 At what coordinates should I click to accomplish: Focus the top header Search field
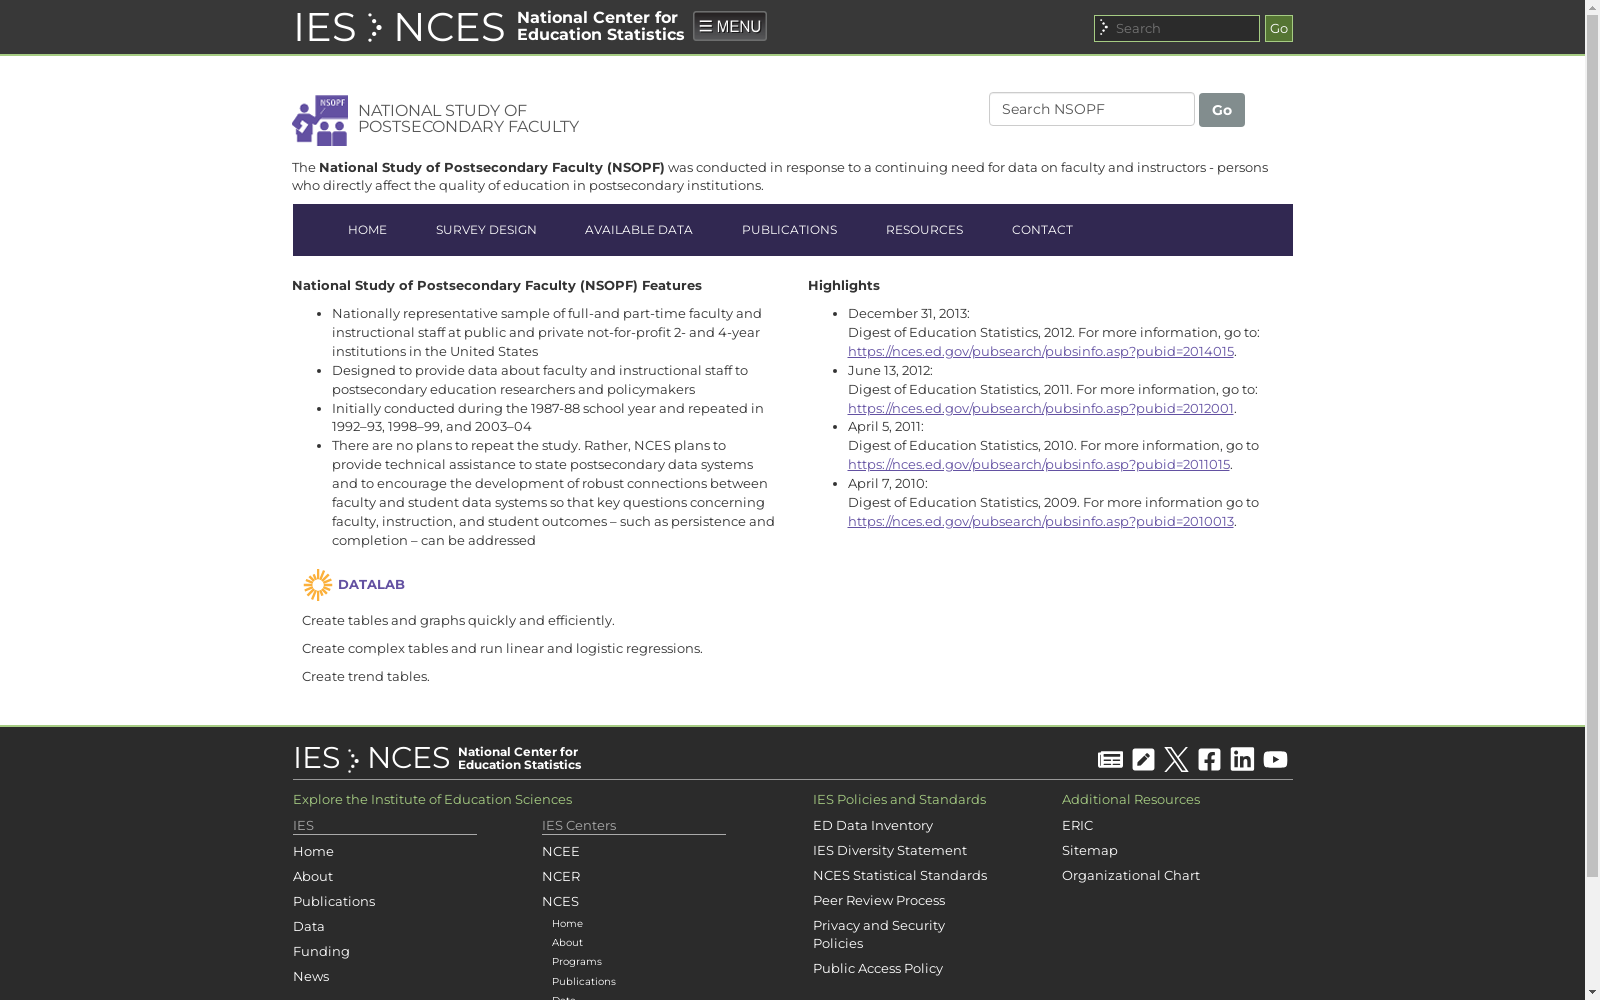(1177, 28)
